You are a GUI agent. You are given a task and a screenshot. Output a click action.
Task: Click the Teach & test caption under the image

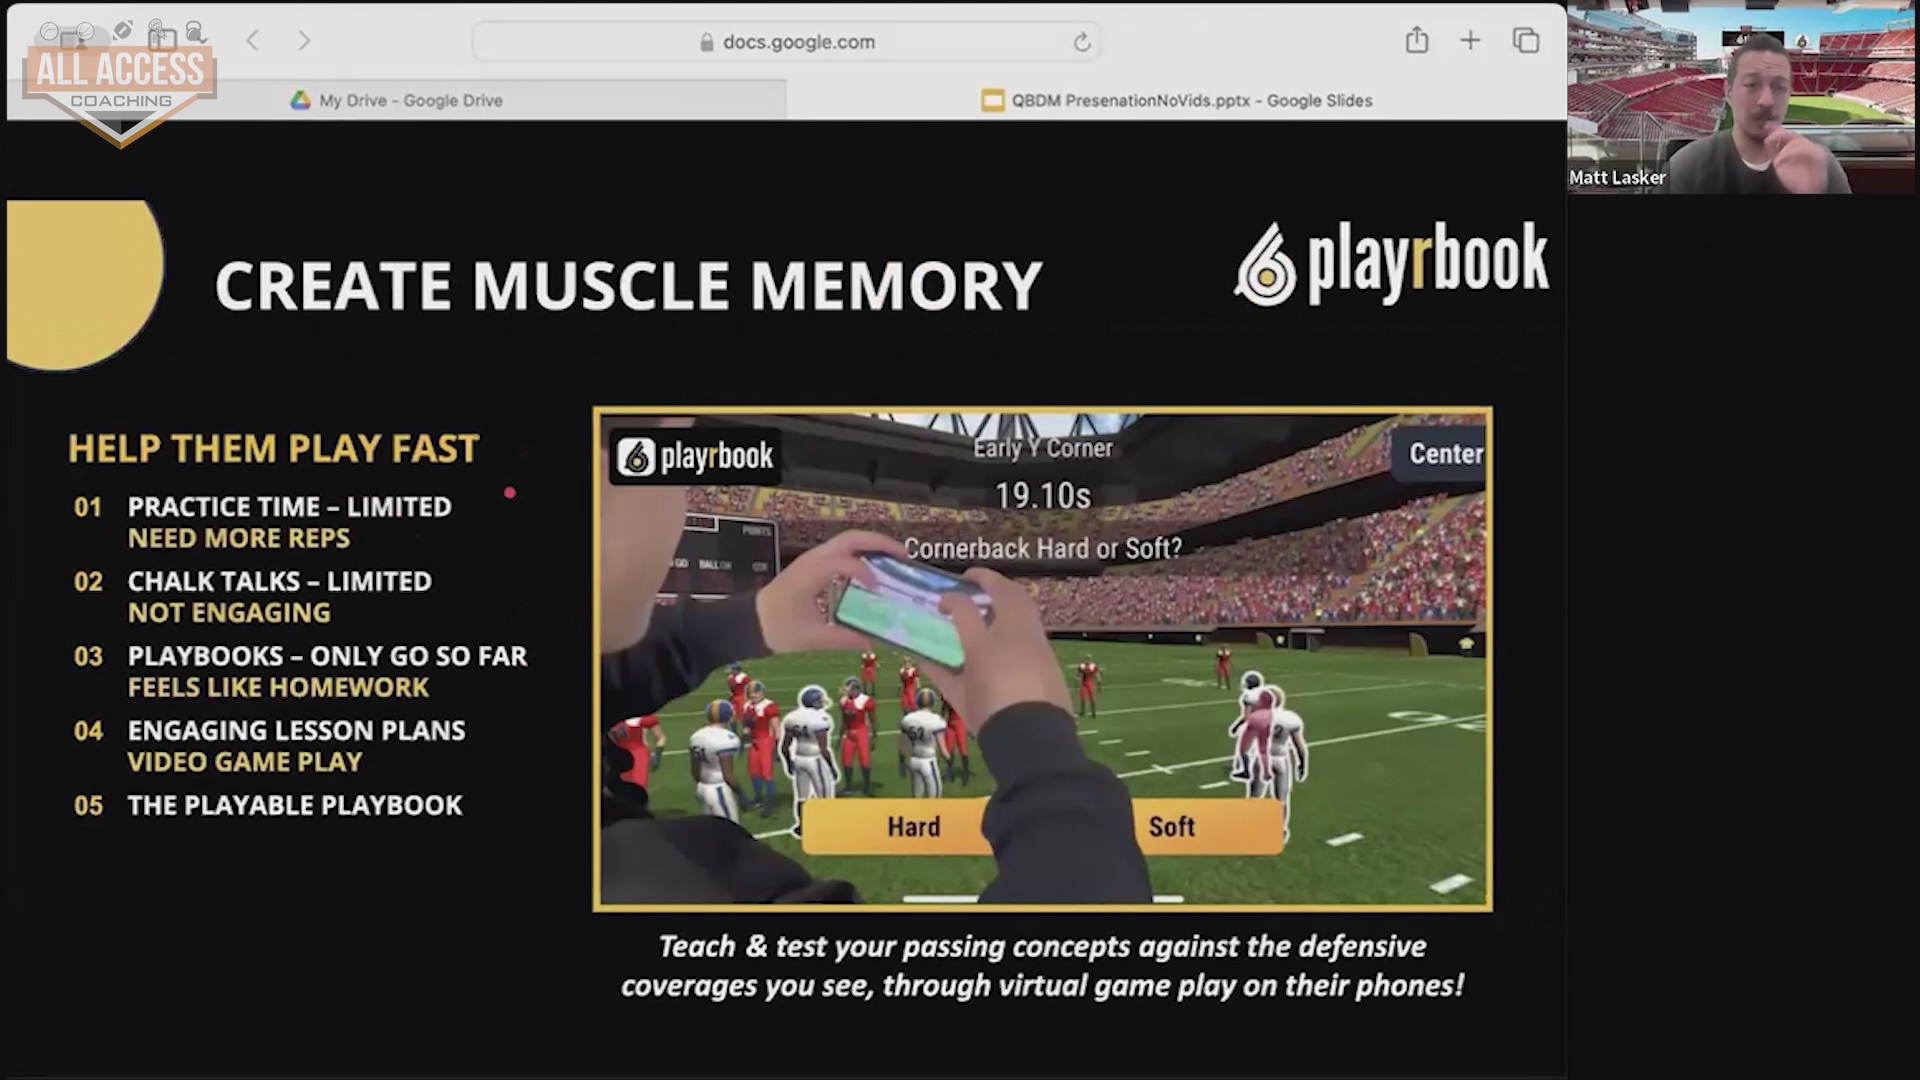pyautogui.click(x=1043, y=966)
